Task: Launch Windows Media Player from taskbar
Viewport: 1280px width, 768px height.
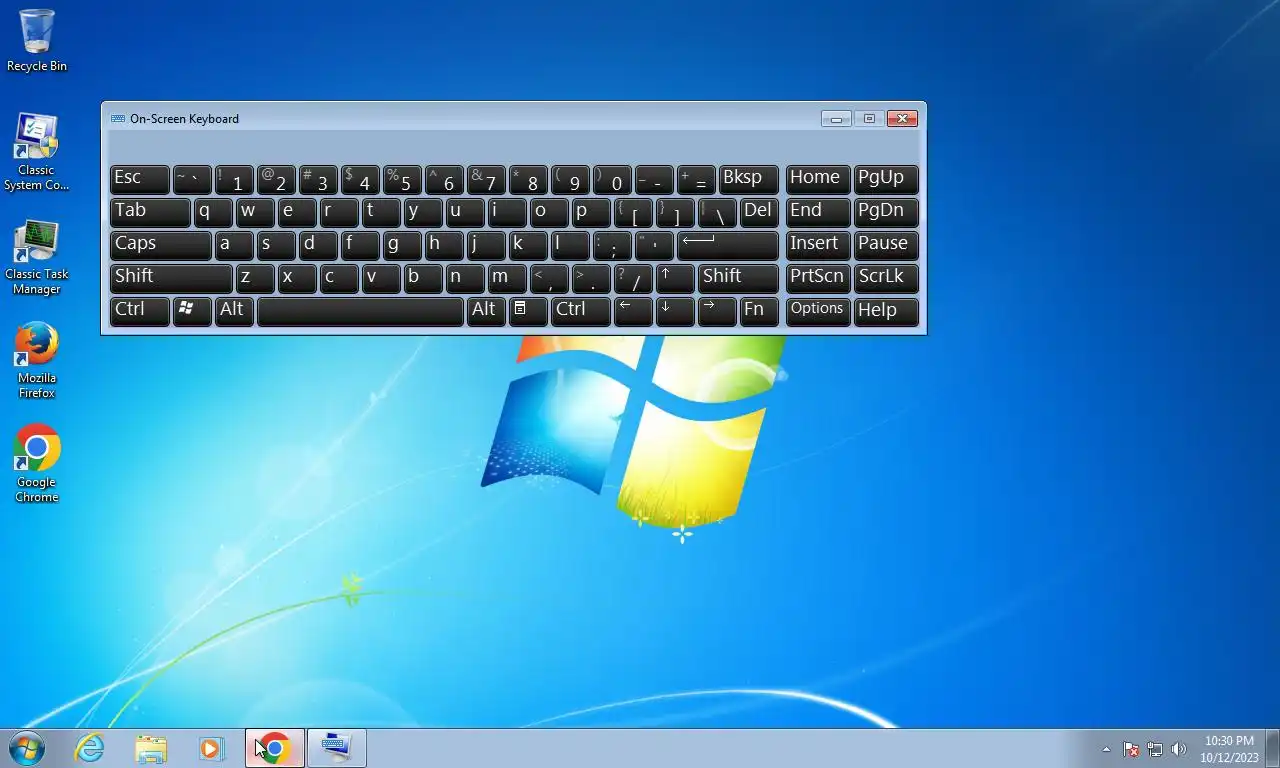Action: pyautogui.click(x=211, y=748)
